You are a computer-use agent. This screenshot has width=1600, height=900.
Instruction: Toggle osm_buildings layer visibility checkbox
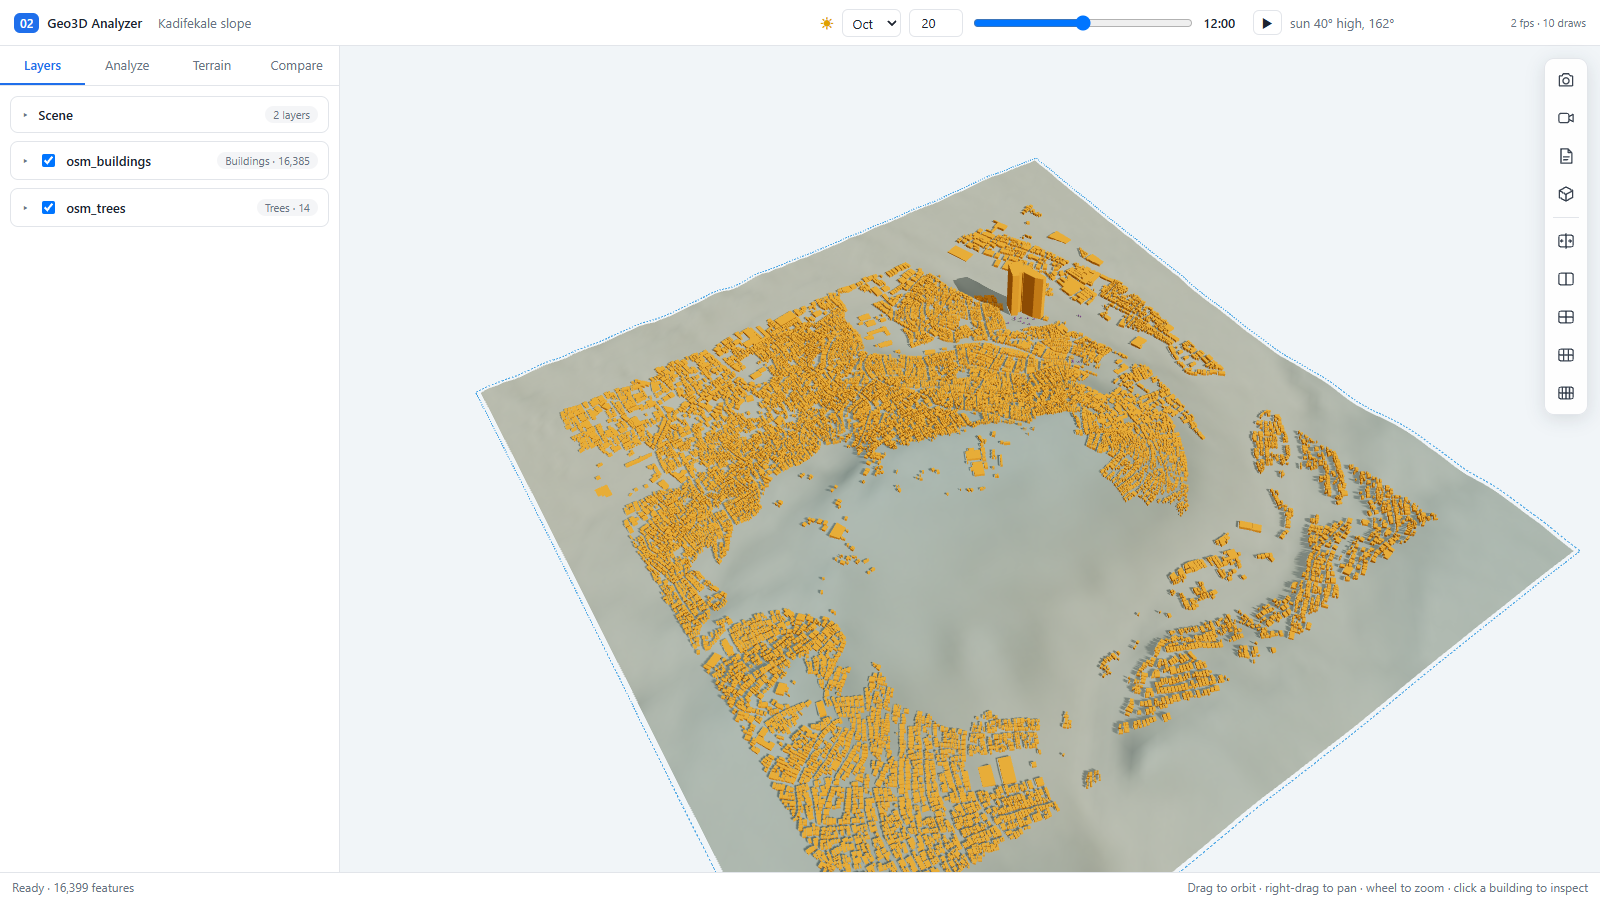48,160
